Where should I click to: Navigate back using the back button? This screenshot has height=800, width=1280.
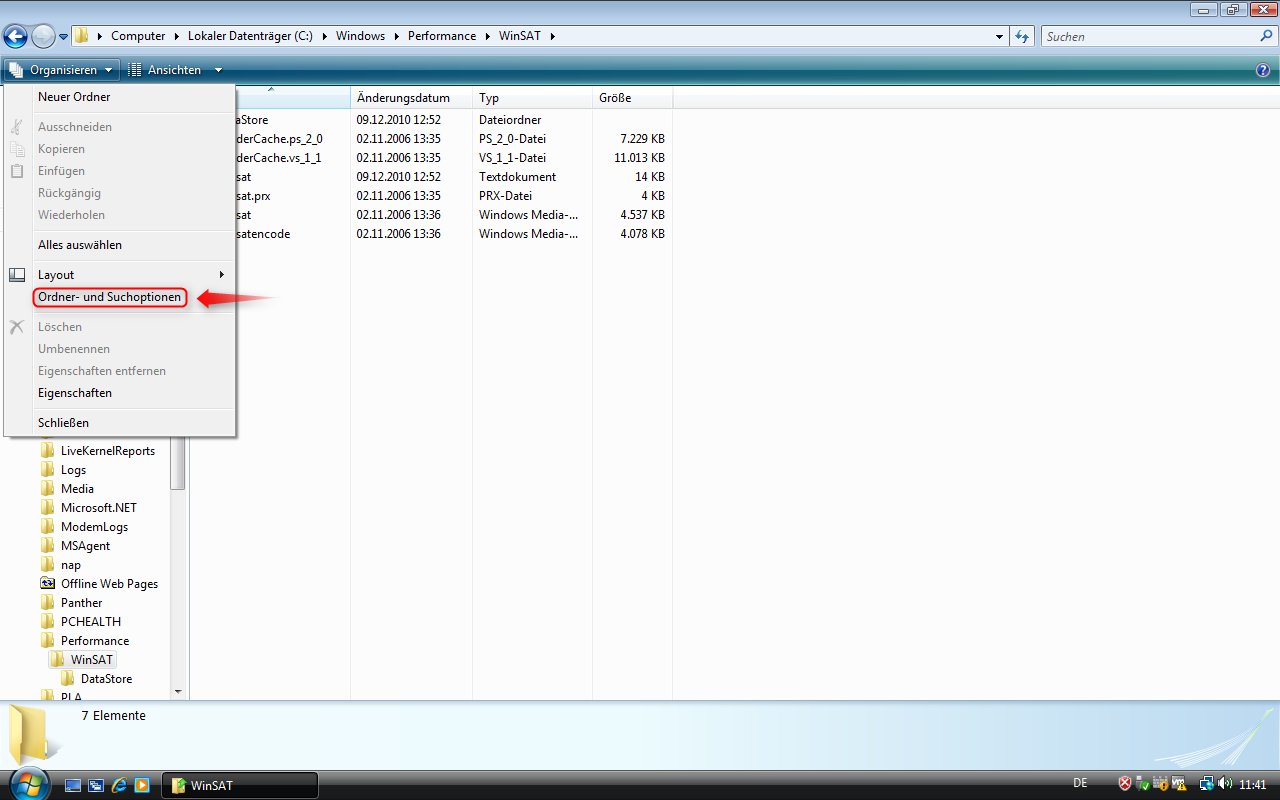coord(15,36)
